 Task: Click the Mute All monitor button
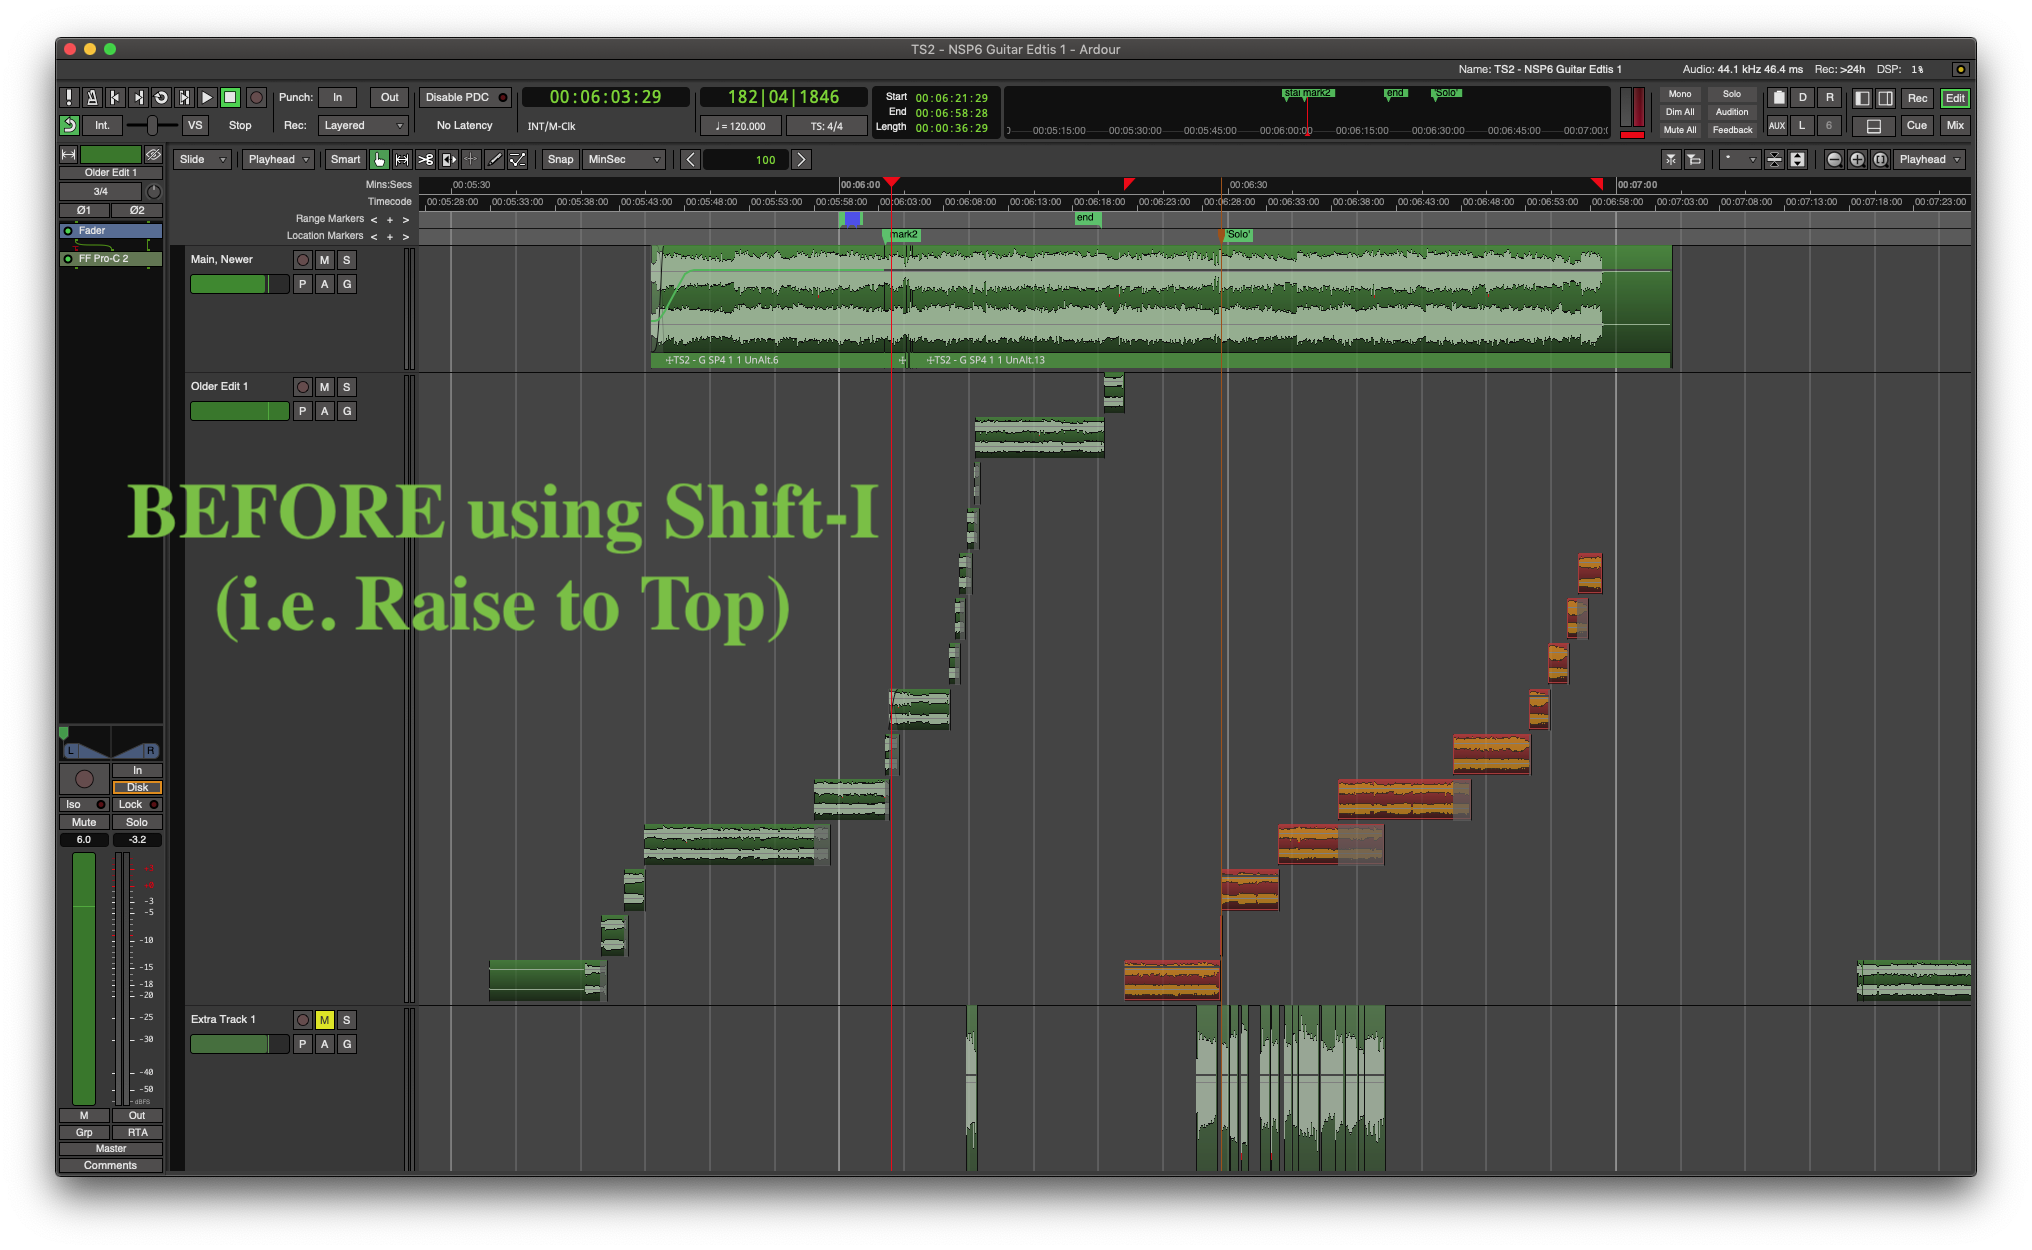1680,130
